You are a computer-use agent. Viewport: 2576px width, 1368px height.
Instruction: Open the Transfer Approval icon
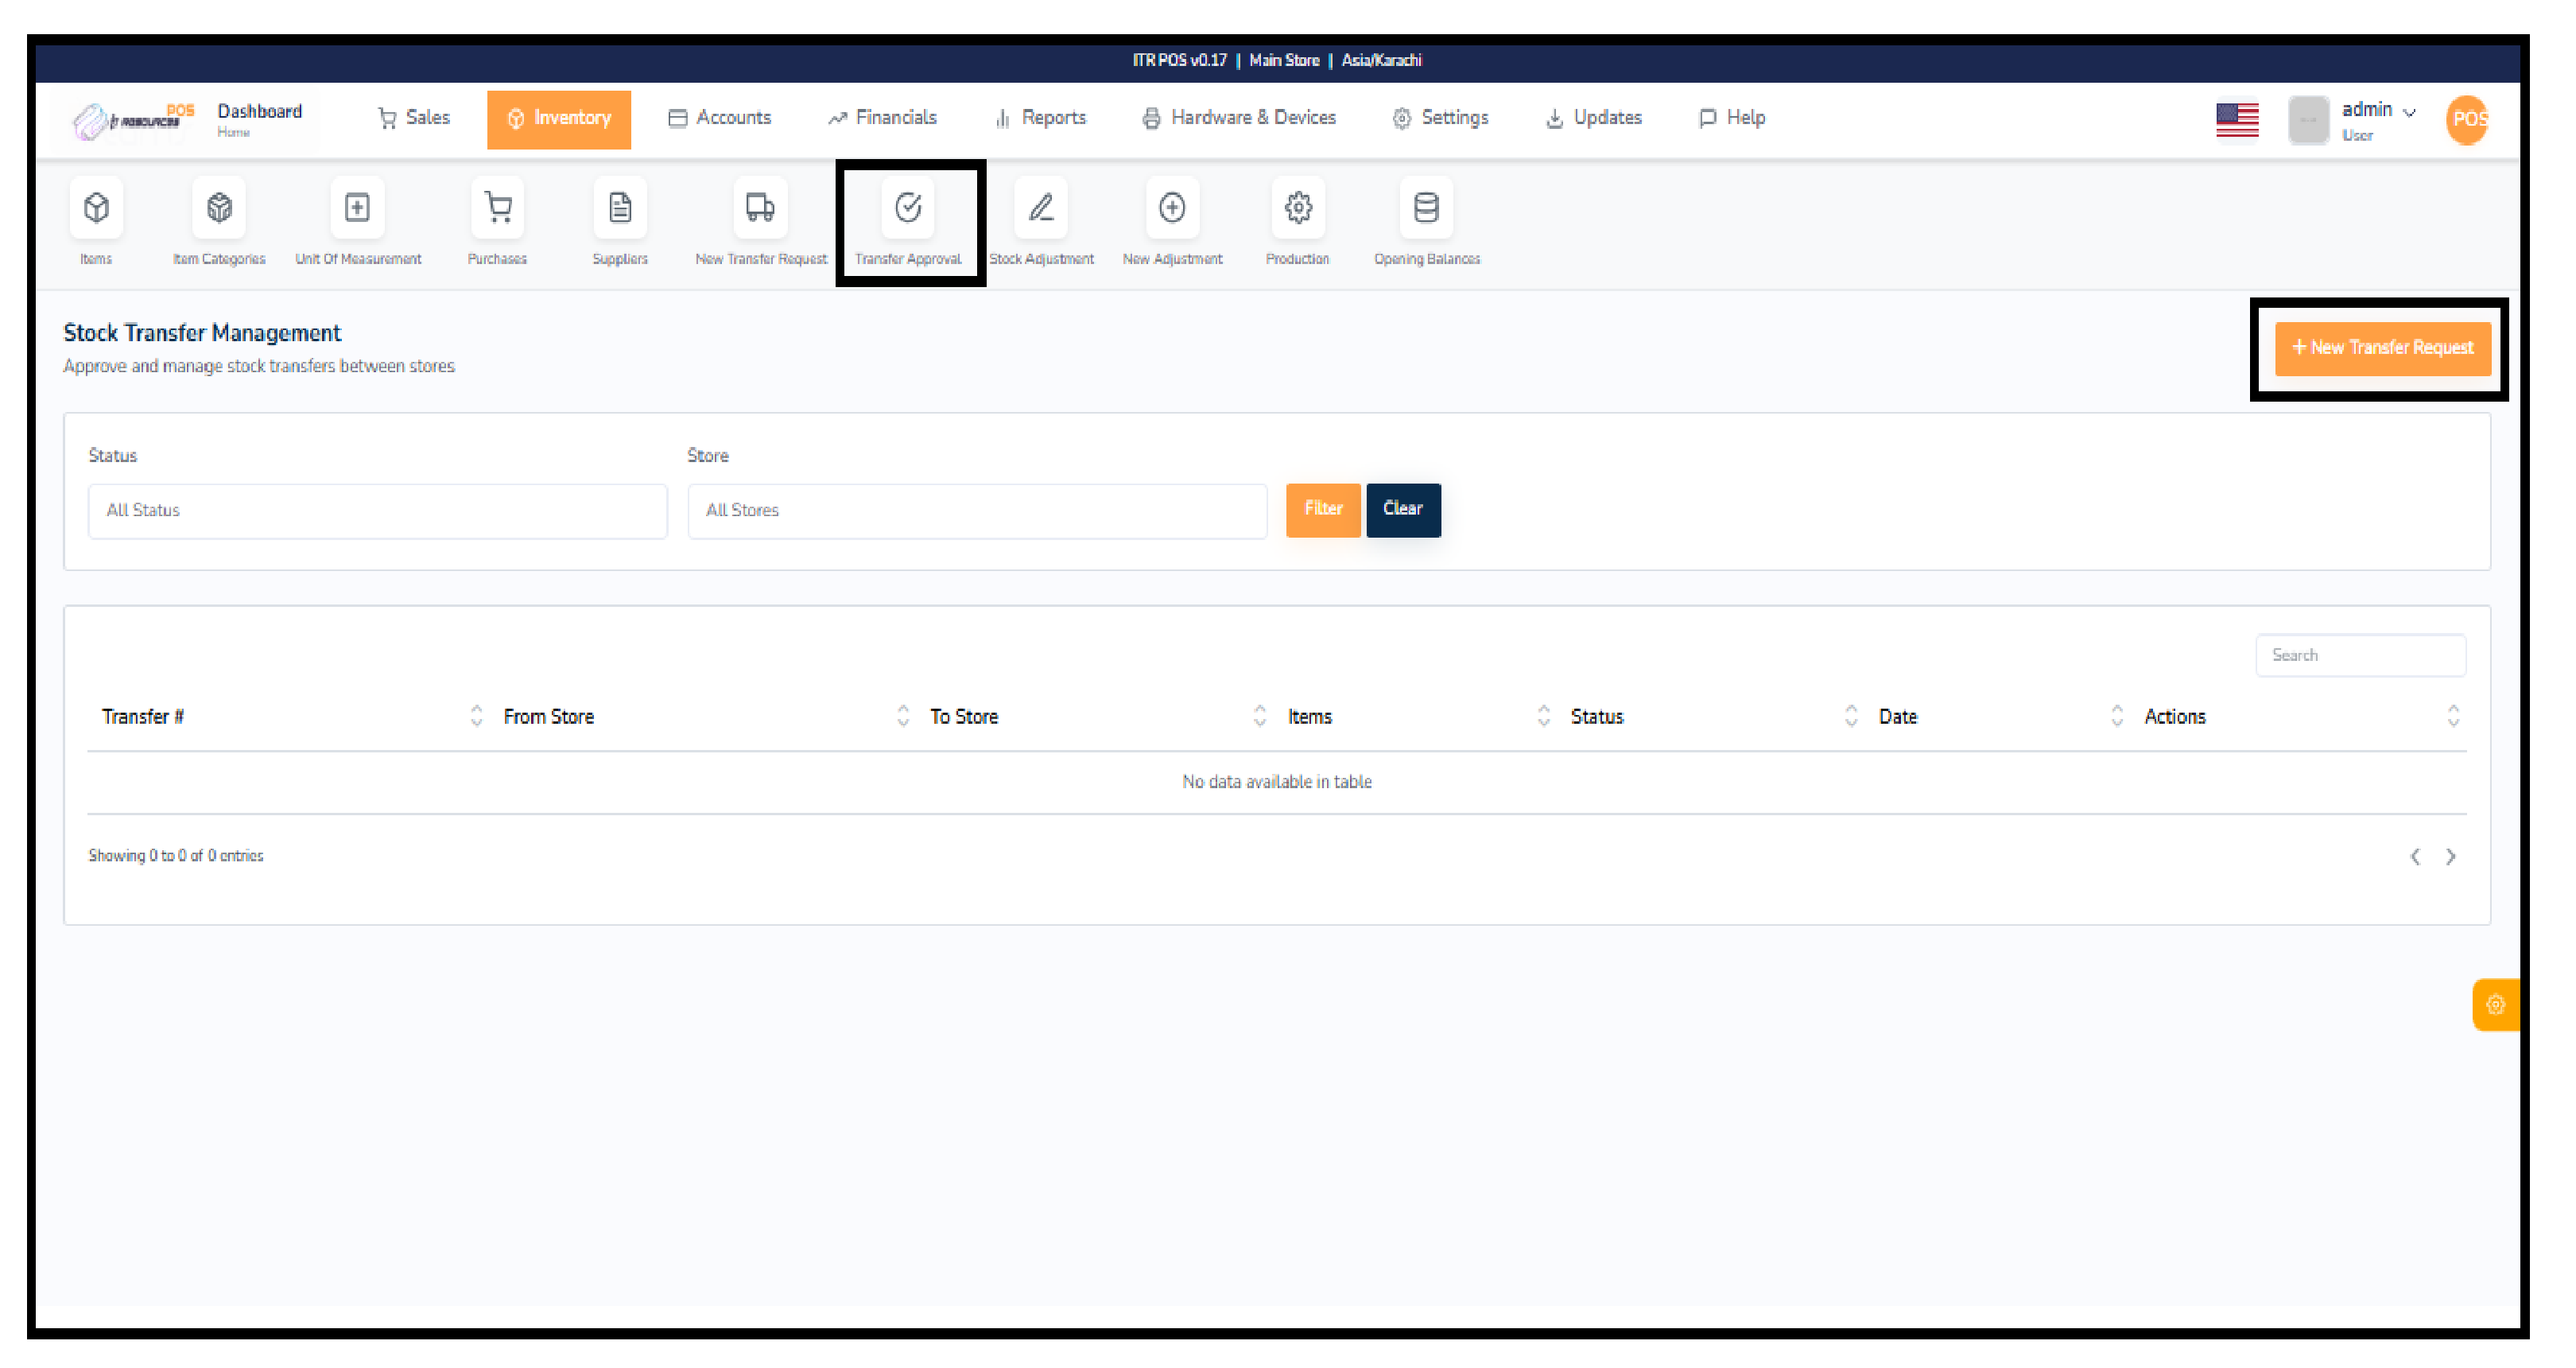pyautogui.click(x=908, y=215)
